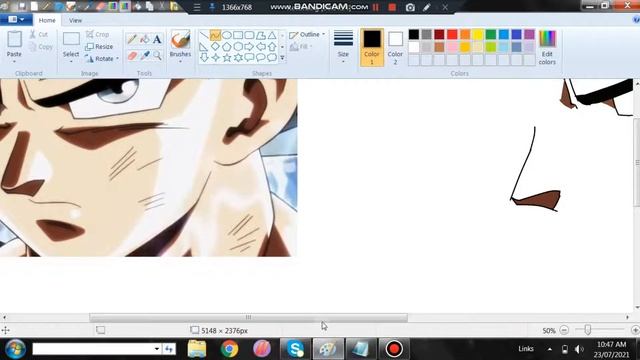This screenshot has width=640, height=360.
Task: Click the horizontal scrollbar right arrow
Action: pos(627,317)
